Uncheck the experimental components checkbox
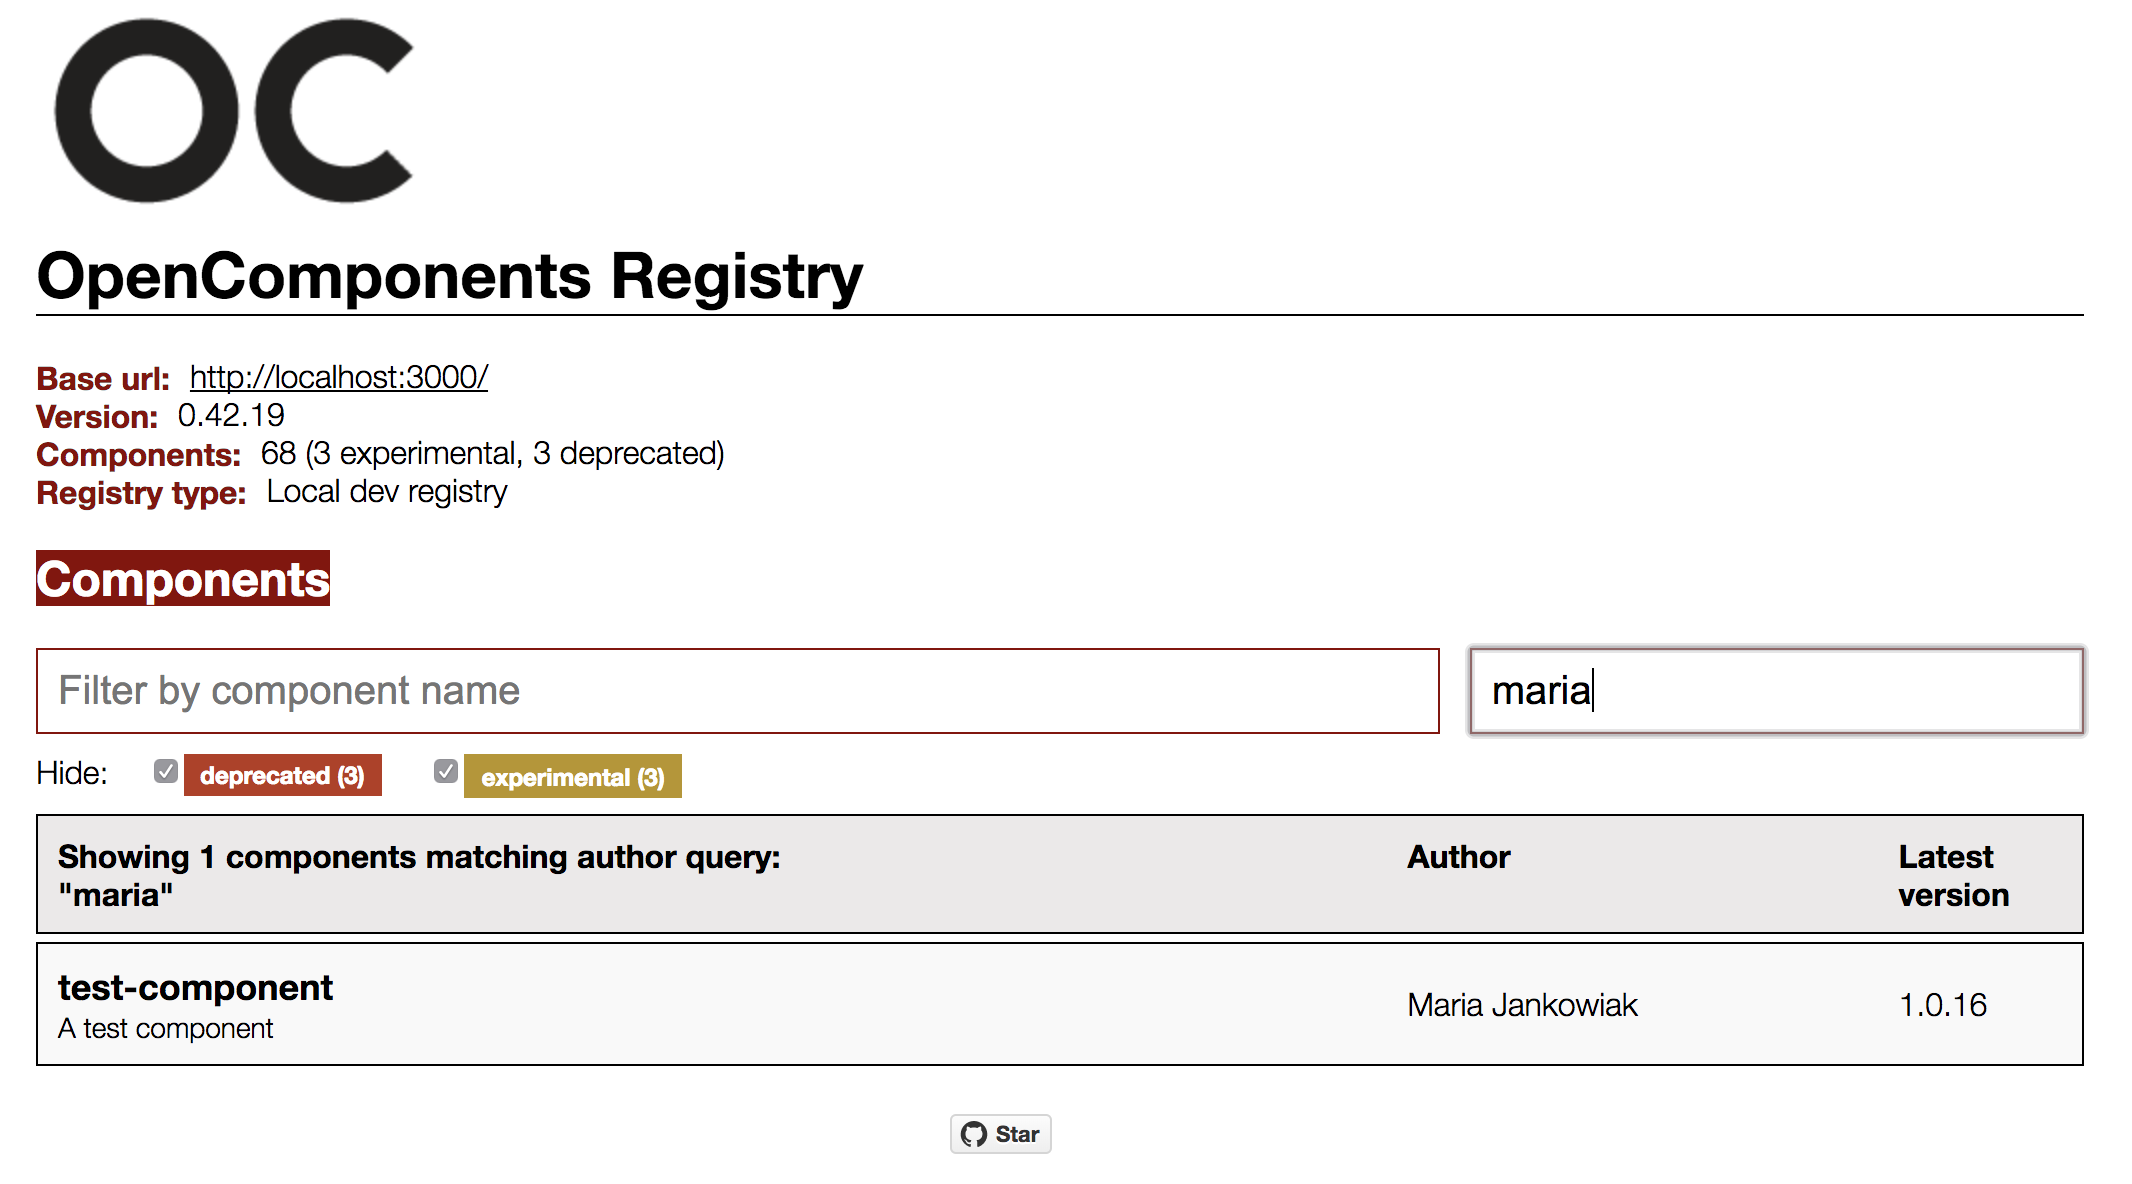This screenshot has height=1184, width=2132. click(x=444, y=770)
